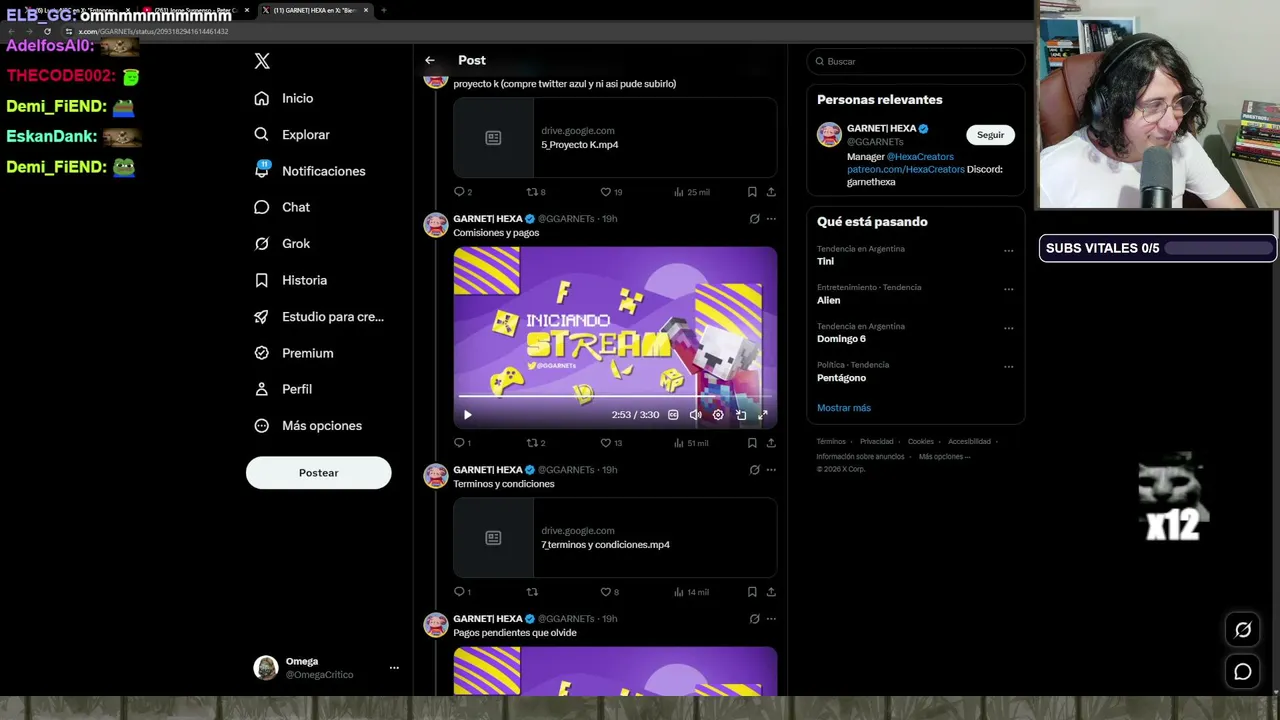Toggle video closed captions
Image resolution: width=1280 pixels, height=720 pixels.
tap(673, 414)
